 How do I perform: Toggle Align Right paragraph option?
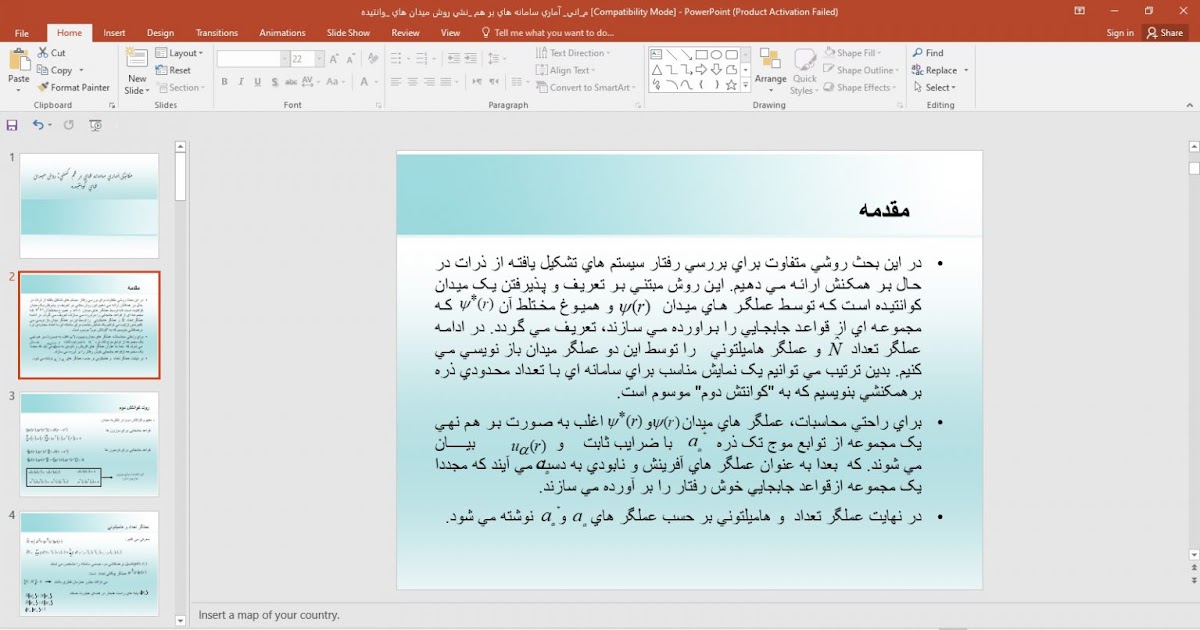[427, 82]
